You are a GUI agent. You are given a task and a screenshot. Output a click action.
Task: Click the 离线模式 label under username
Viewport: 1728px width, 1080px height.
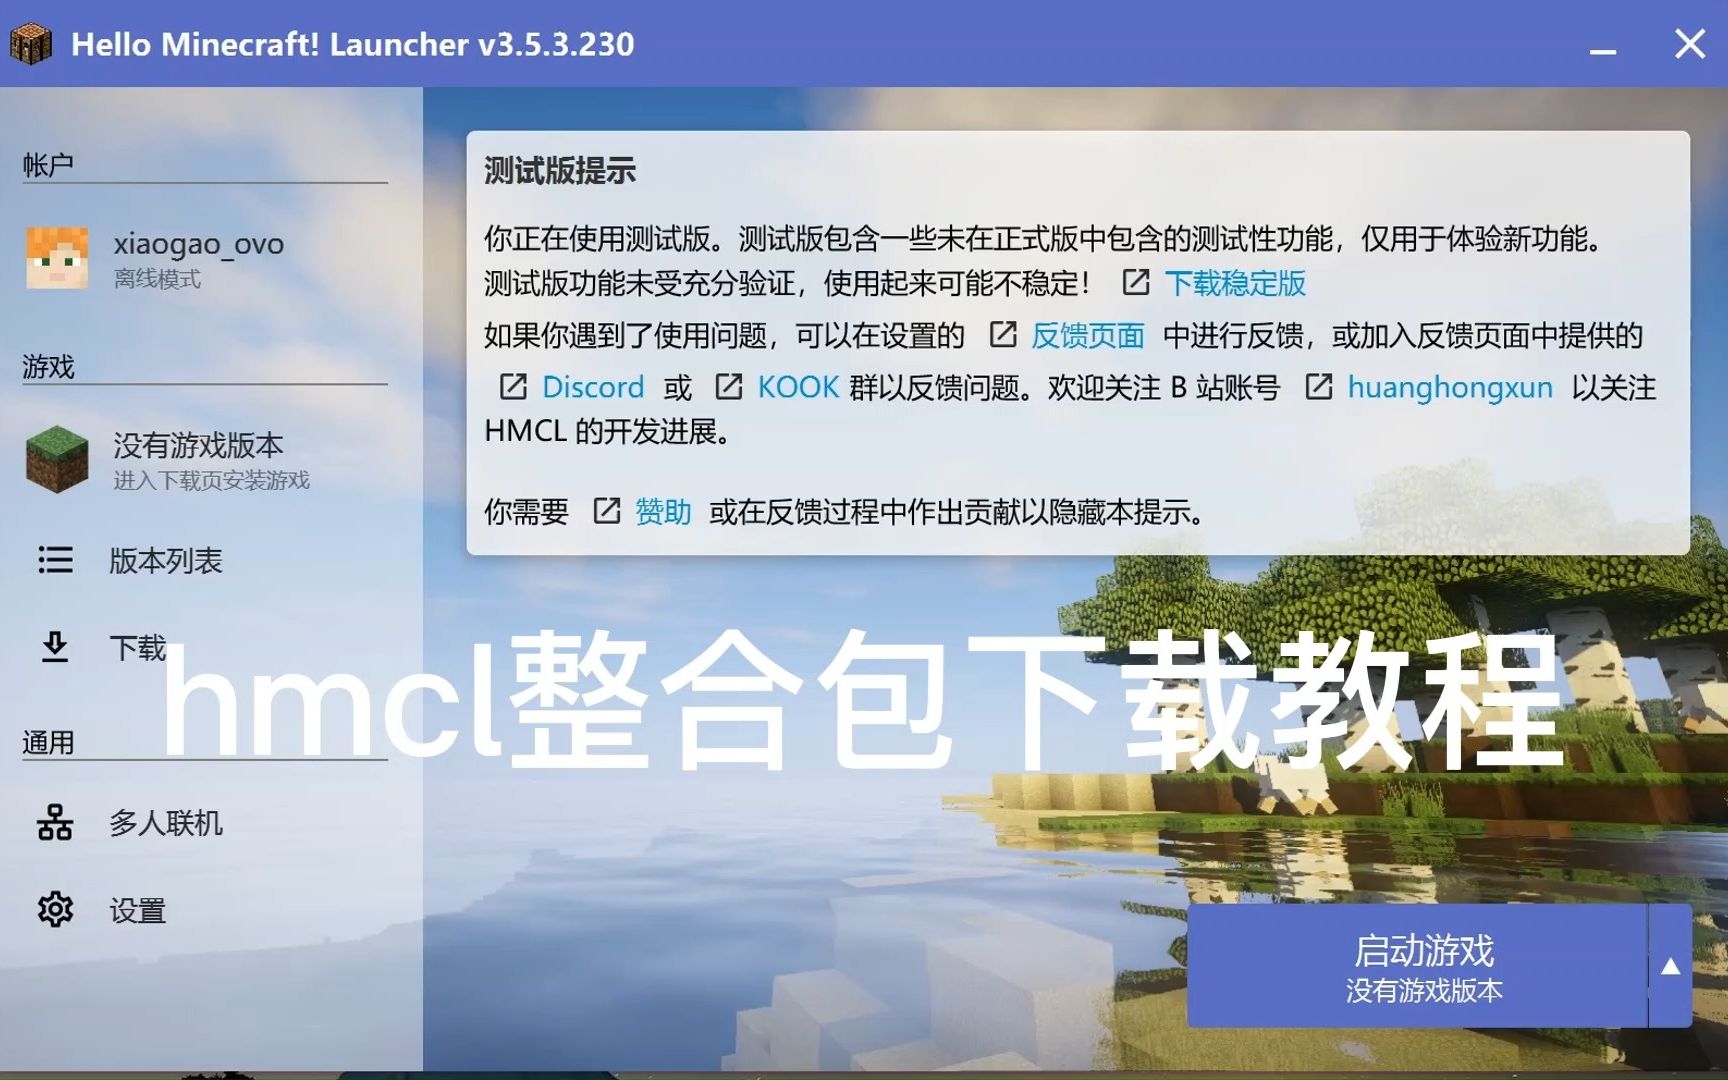157,279
